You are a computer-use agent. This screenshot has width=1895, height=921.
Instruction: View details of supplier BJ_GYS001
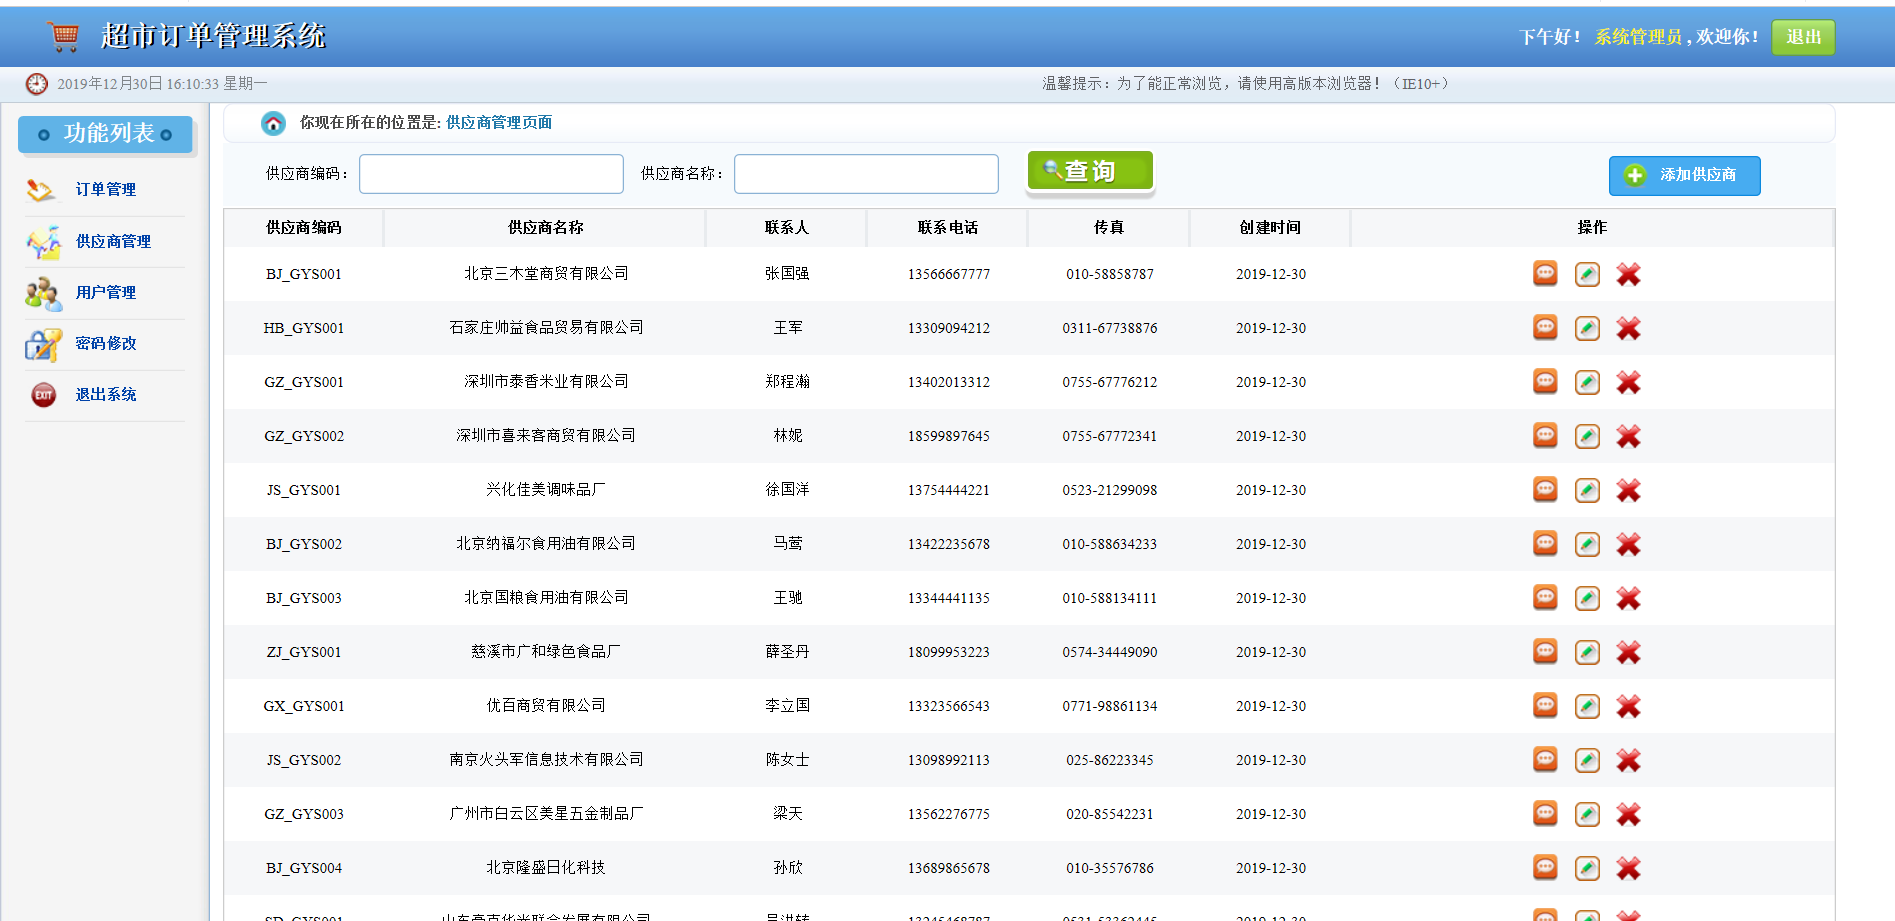tap(1545, 273)
